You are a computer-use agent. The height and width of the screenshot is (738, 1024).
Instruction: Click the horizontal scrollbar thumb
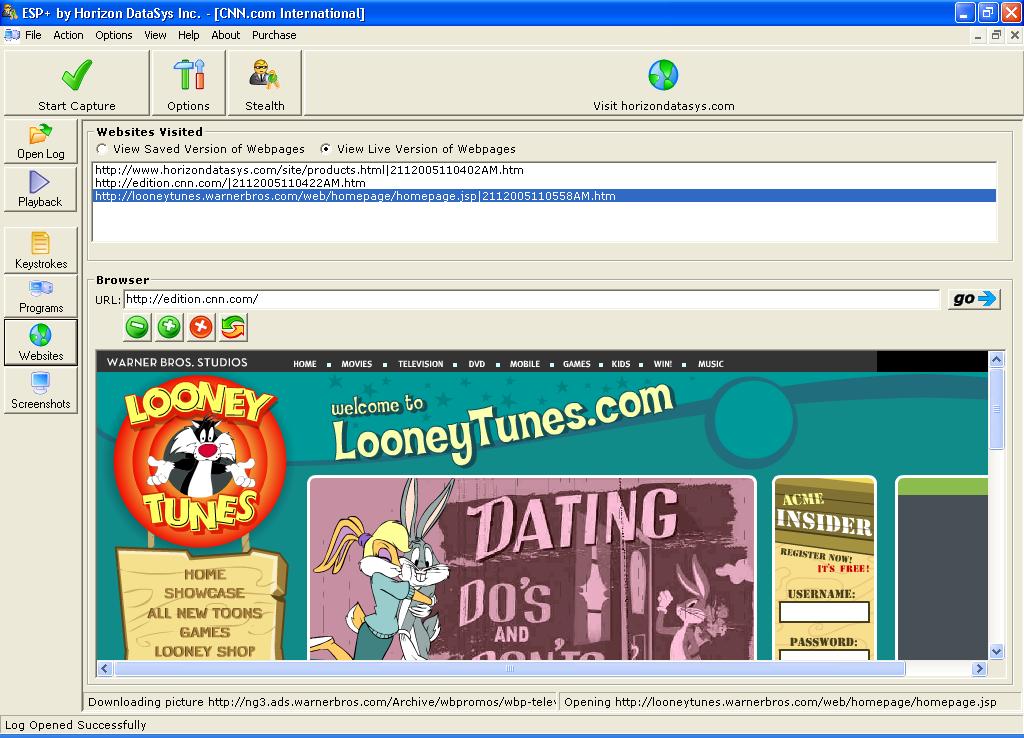coord(509,668)
